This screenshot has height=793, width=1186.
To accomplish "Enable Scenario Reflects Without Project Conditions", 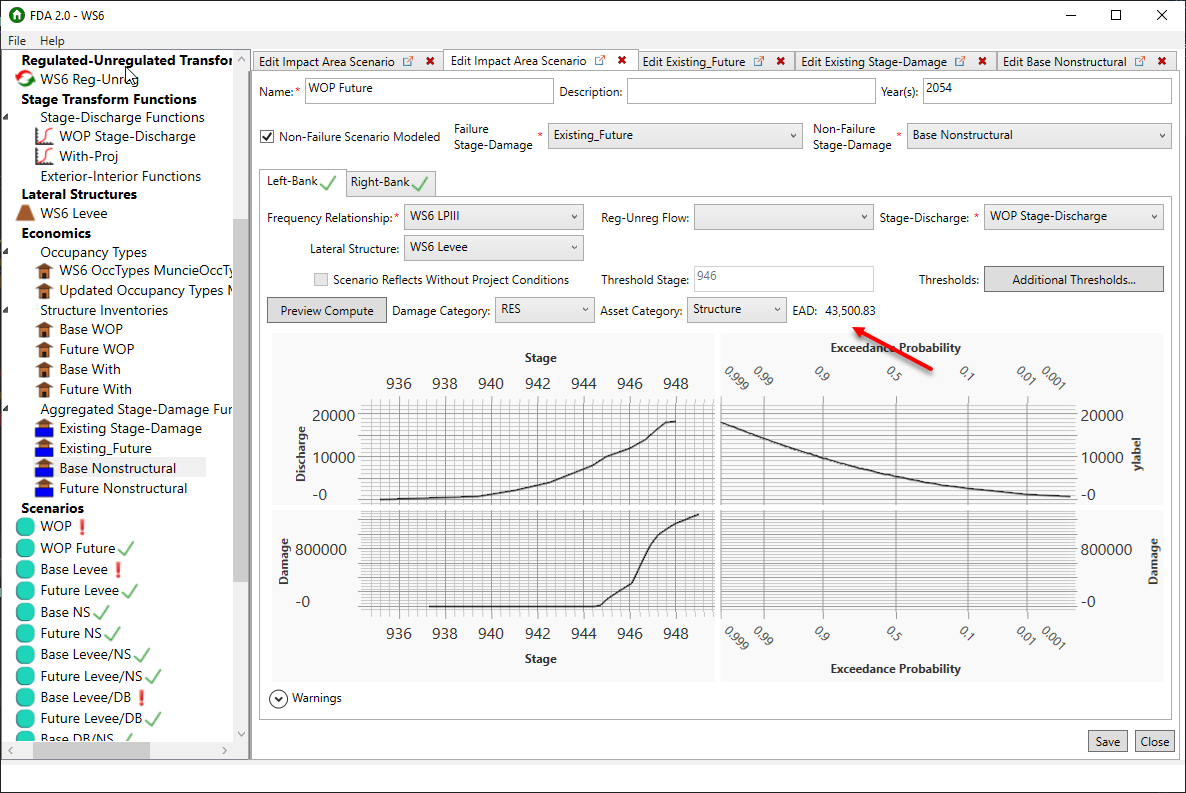I will [321, 280].
